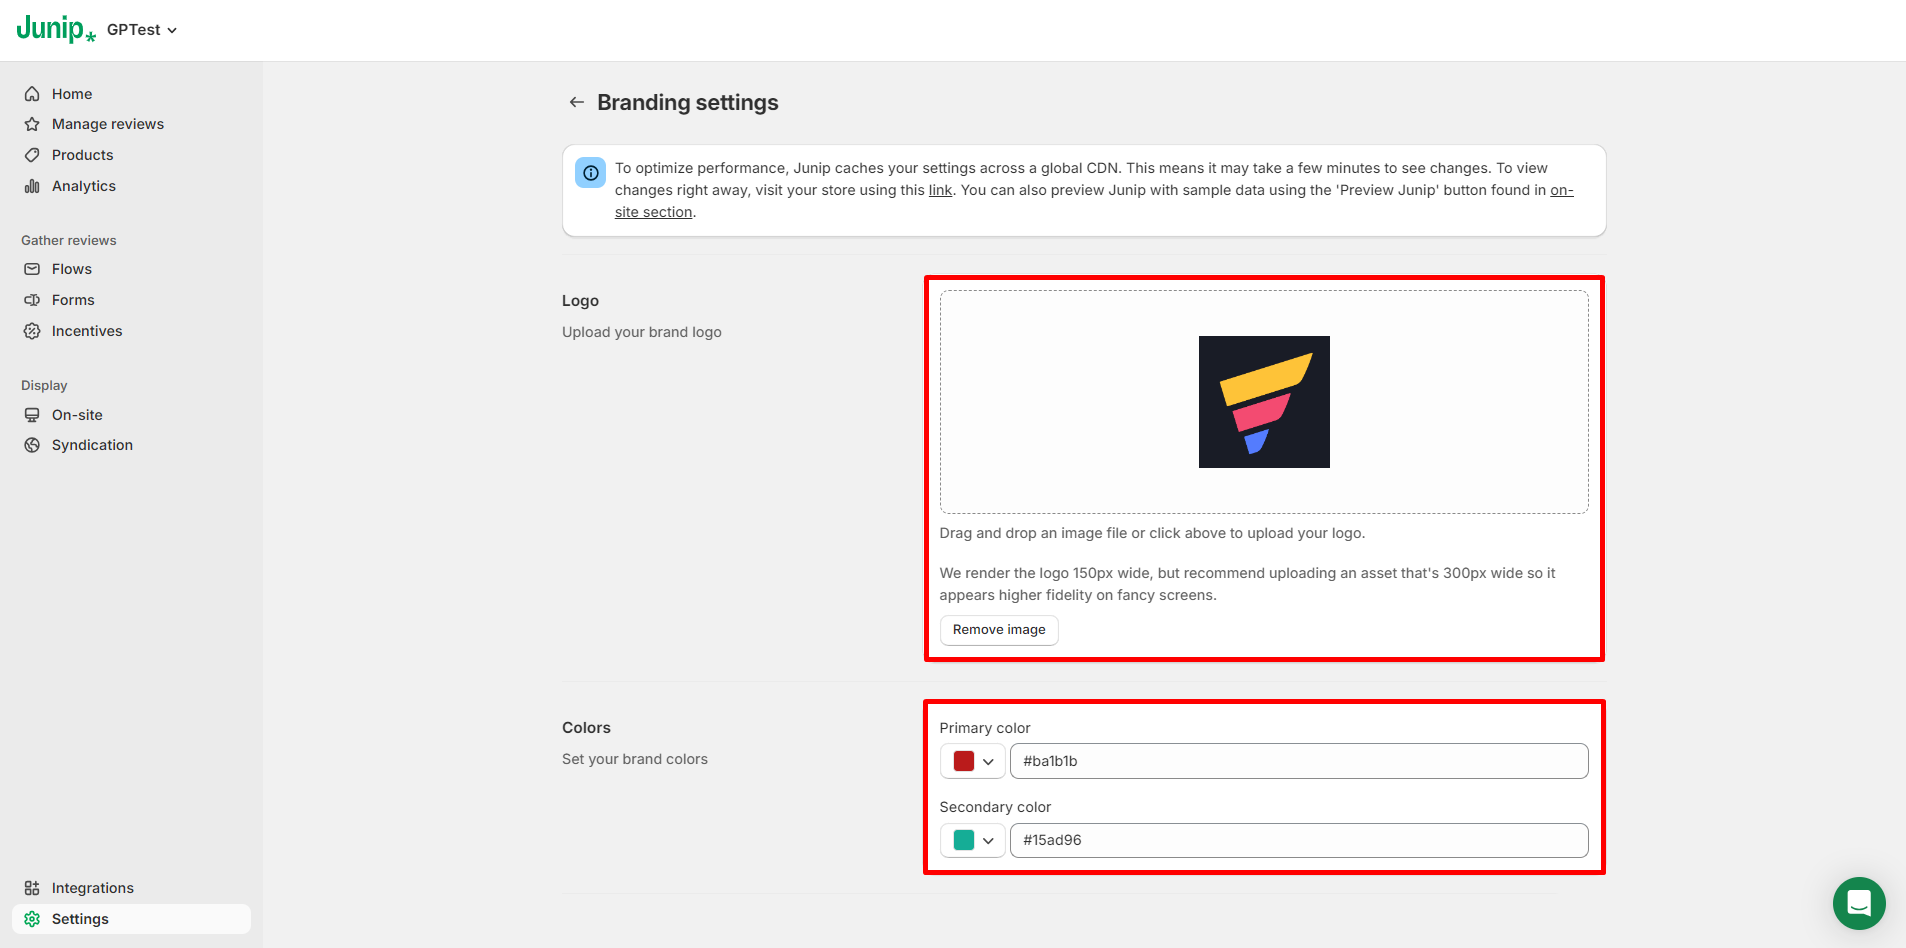
Task: Expand the GPTest store switcher dropdown
Action: click(142, 30)
